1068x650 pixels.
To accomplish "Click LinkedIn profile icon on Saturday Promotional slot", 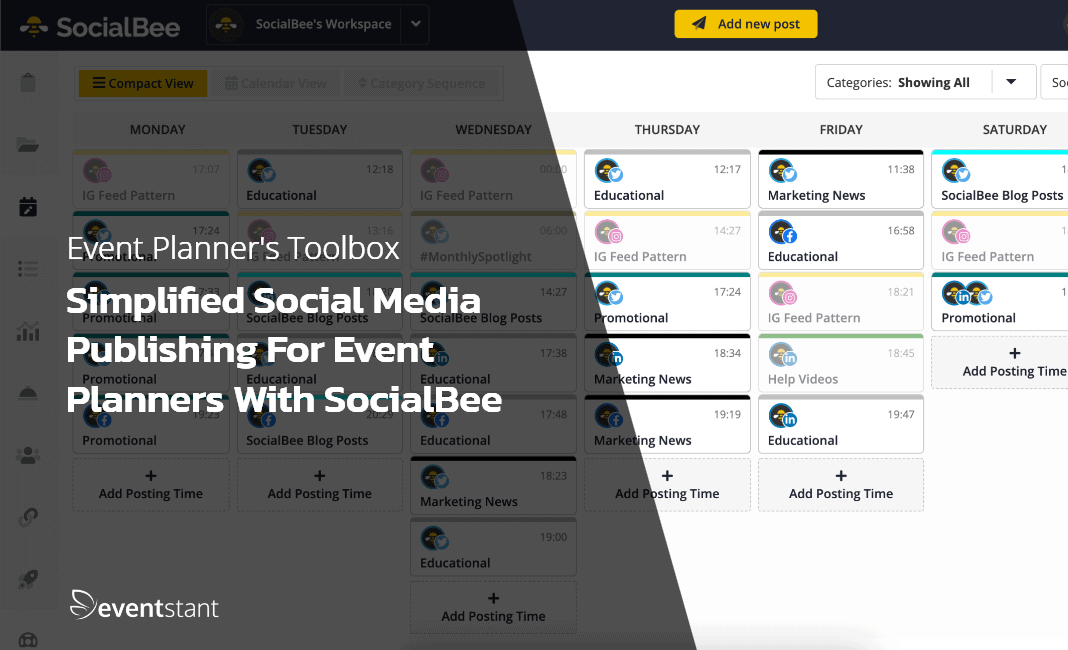I will [x=956, y=294].
